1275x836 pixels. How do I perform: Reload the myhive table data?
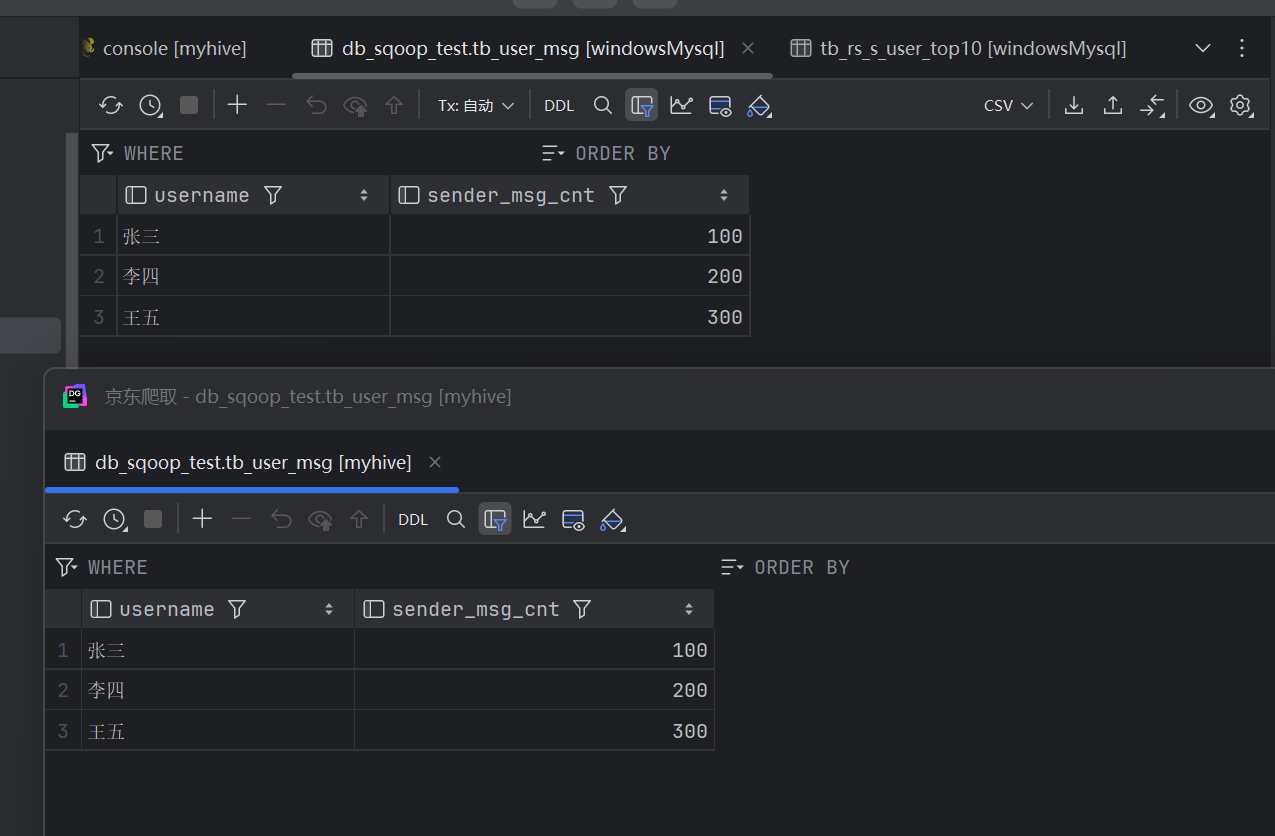point(75,519)
